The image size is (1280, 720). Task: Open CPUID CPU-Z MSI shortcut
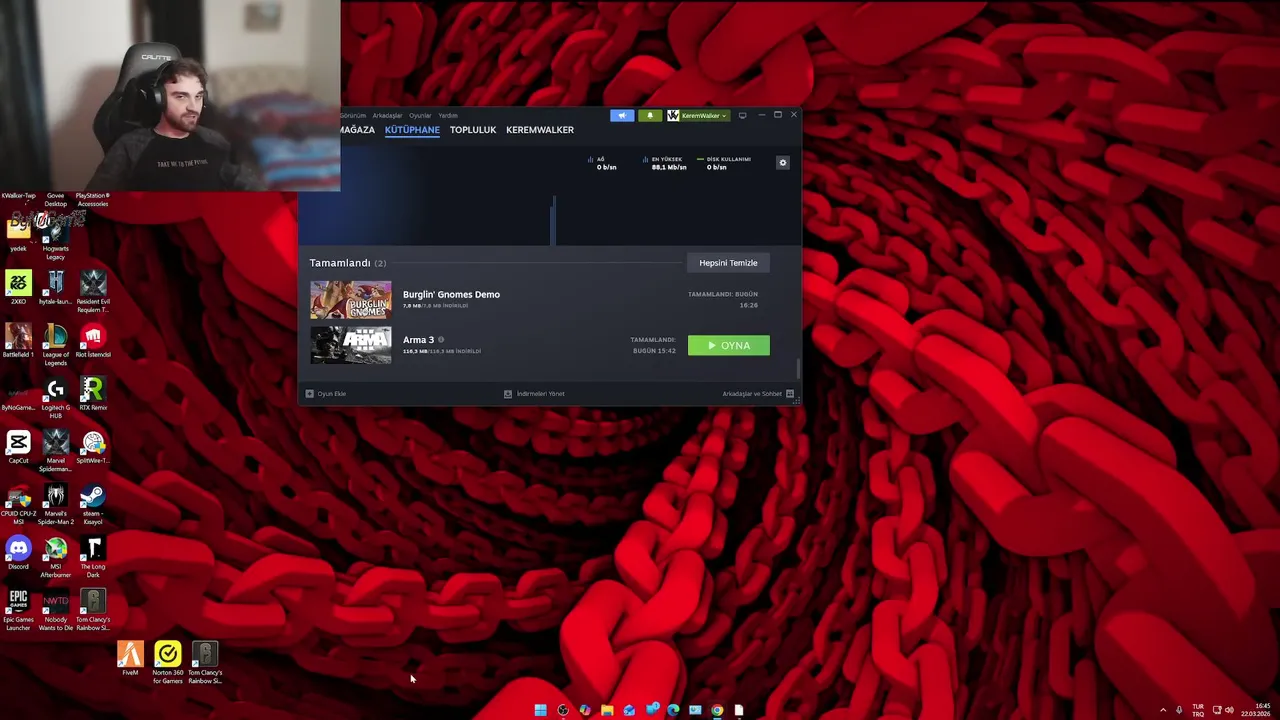[18, 504]
